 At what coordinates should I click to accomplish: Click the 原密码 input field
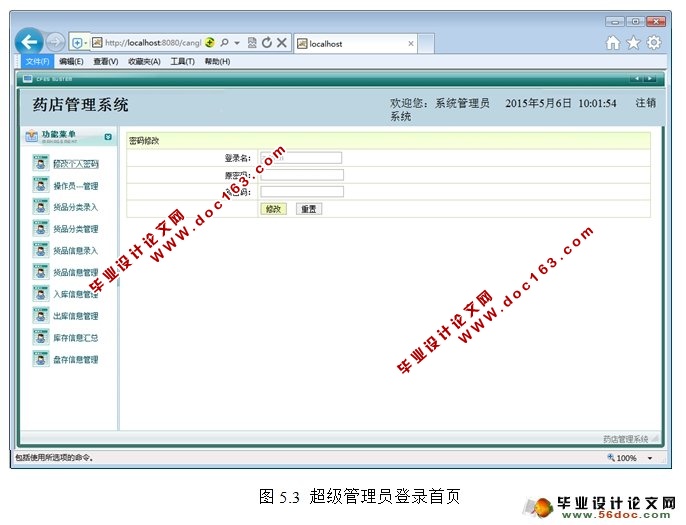click(302, 175)
